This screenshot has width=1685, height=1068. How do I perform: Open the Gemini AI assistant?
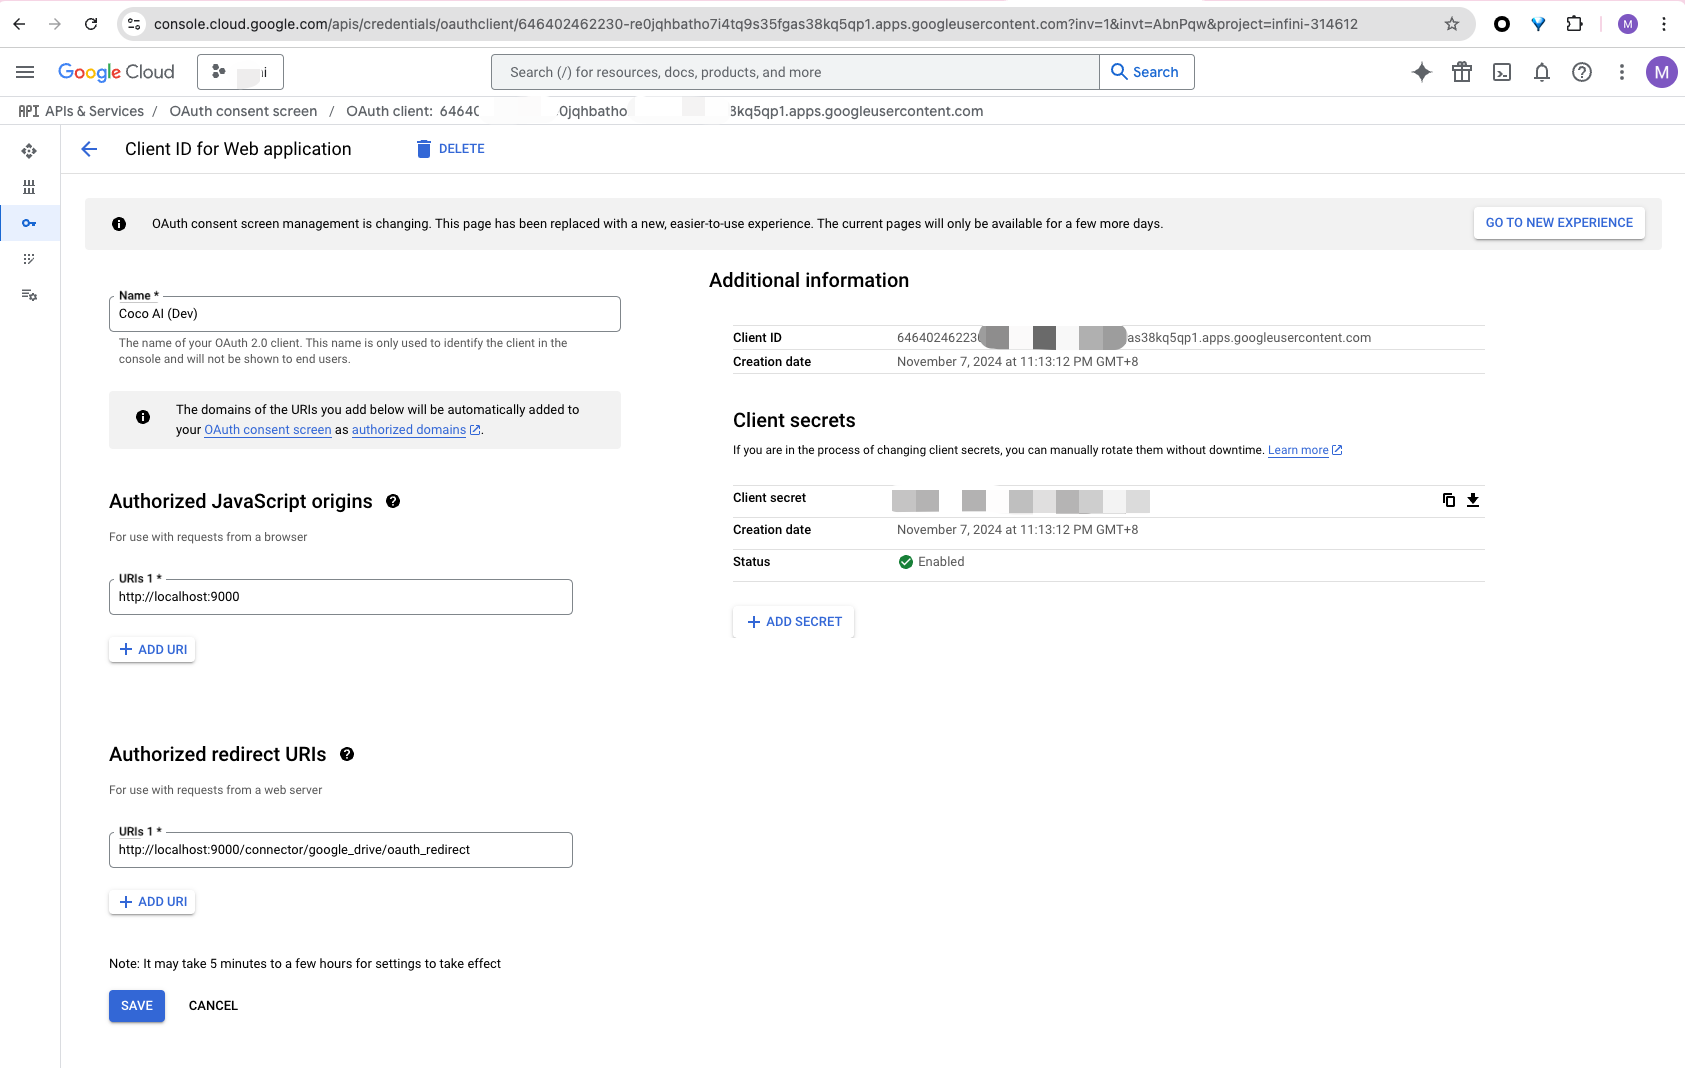point(1421,72)
